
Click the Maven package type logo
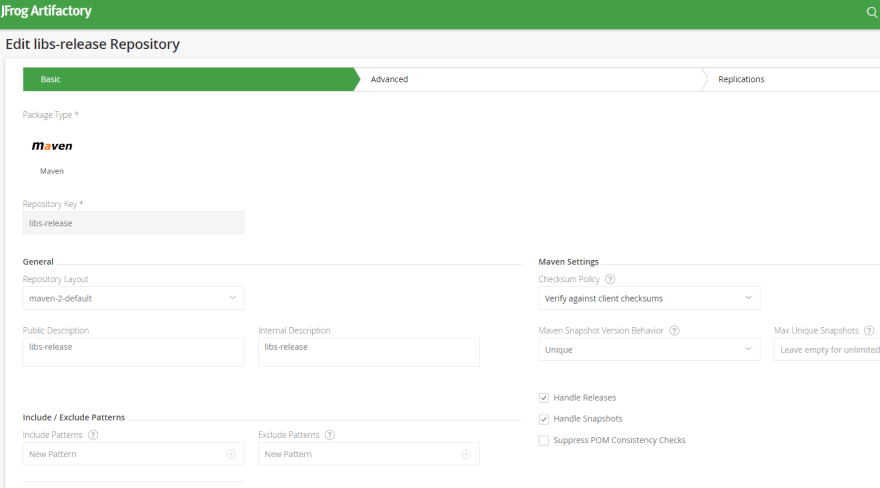[x=52, y=146]
